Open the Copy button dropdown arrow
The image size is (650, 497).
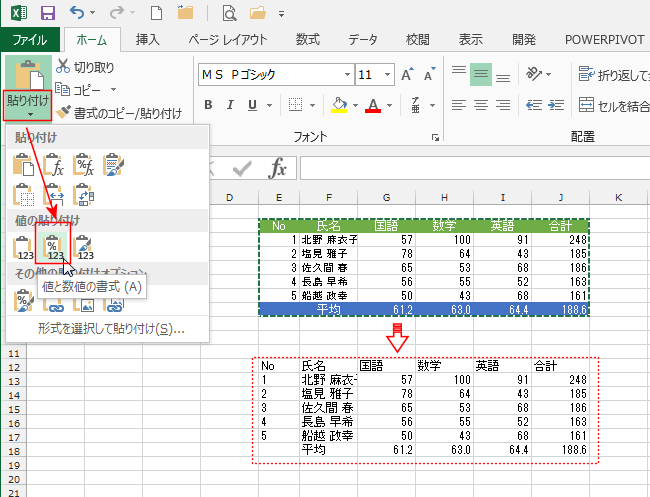[x=114, y=90]
